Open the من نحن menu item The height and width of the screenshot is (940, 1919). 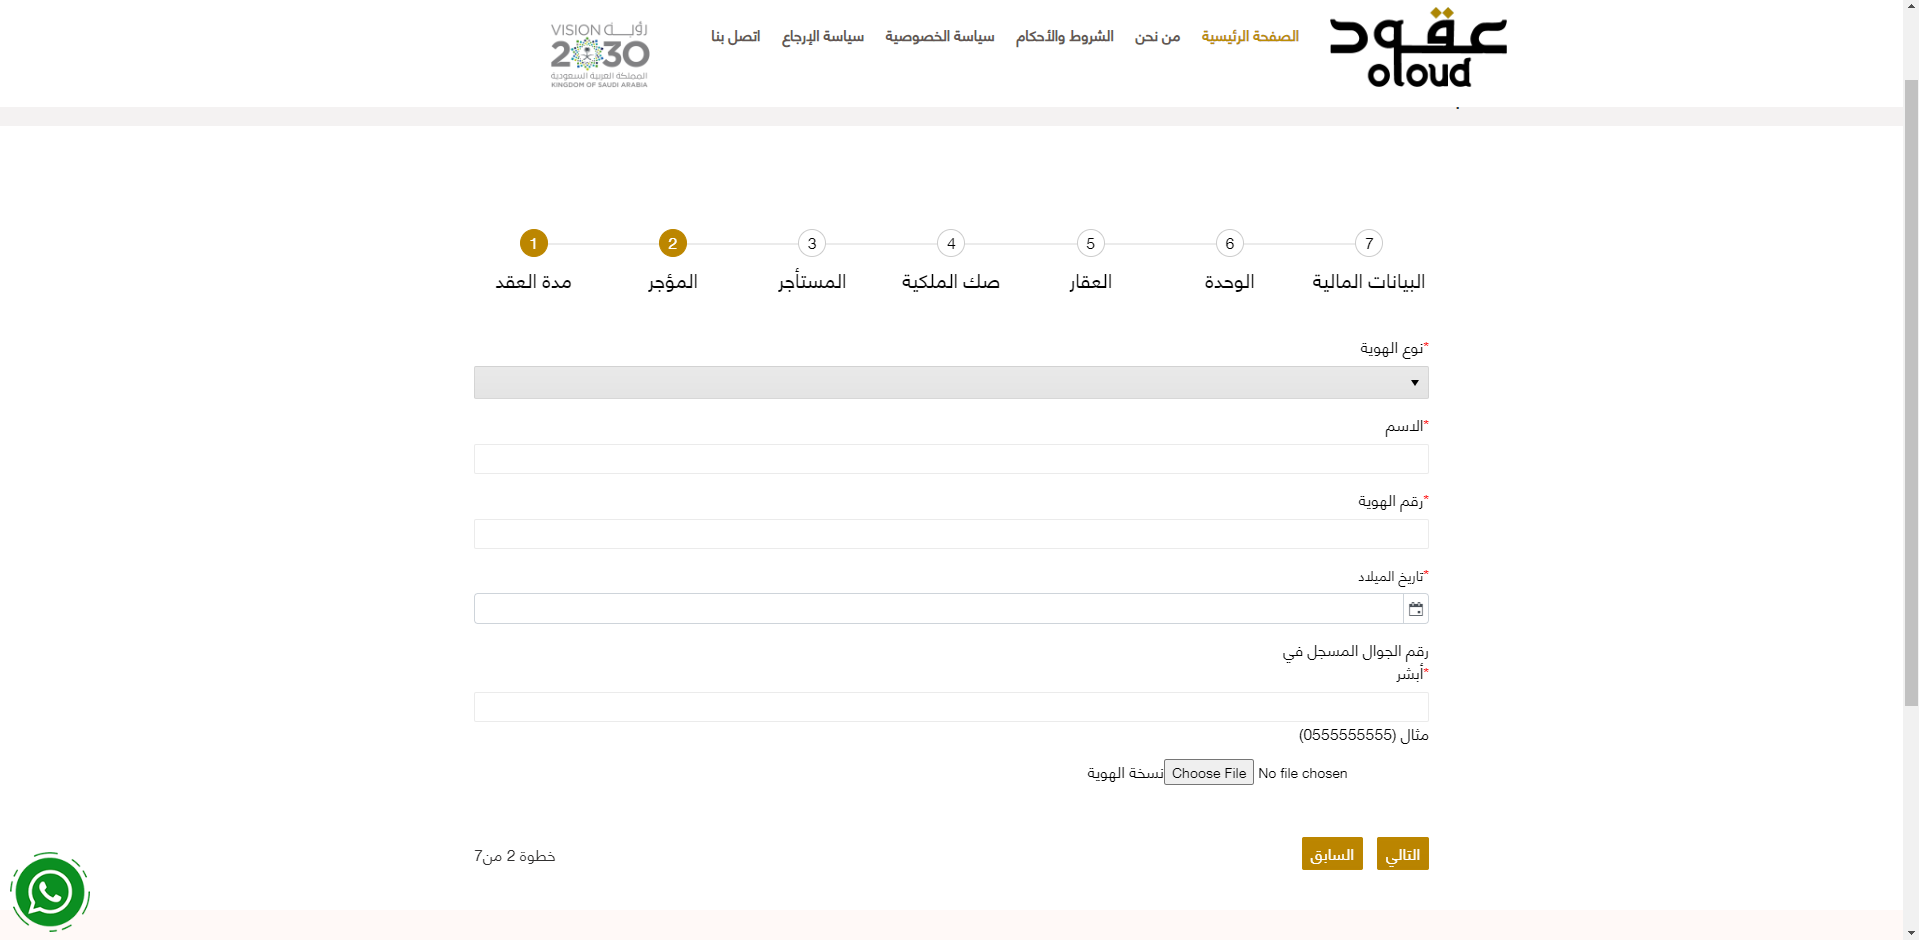(x=1157, y=37)
